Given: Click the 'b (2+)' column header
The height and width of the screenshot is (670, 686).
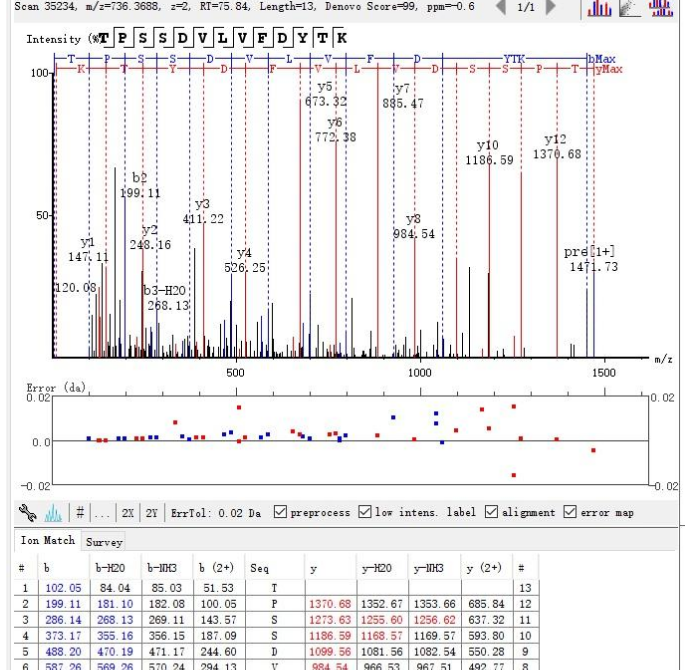Looking at the screenshot, I should (x=218, y=568).
